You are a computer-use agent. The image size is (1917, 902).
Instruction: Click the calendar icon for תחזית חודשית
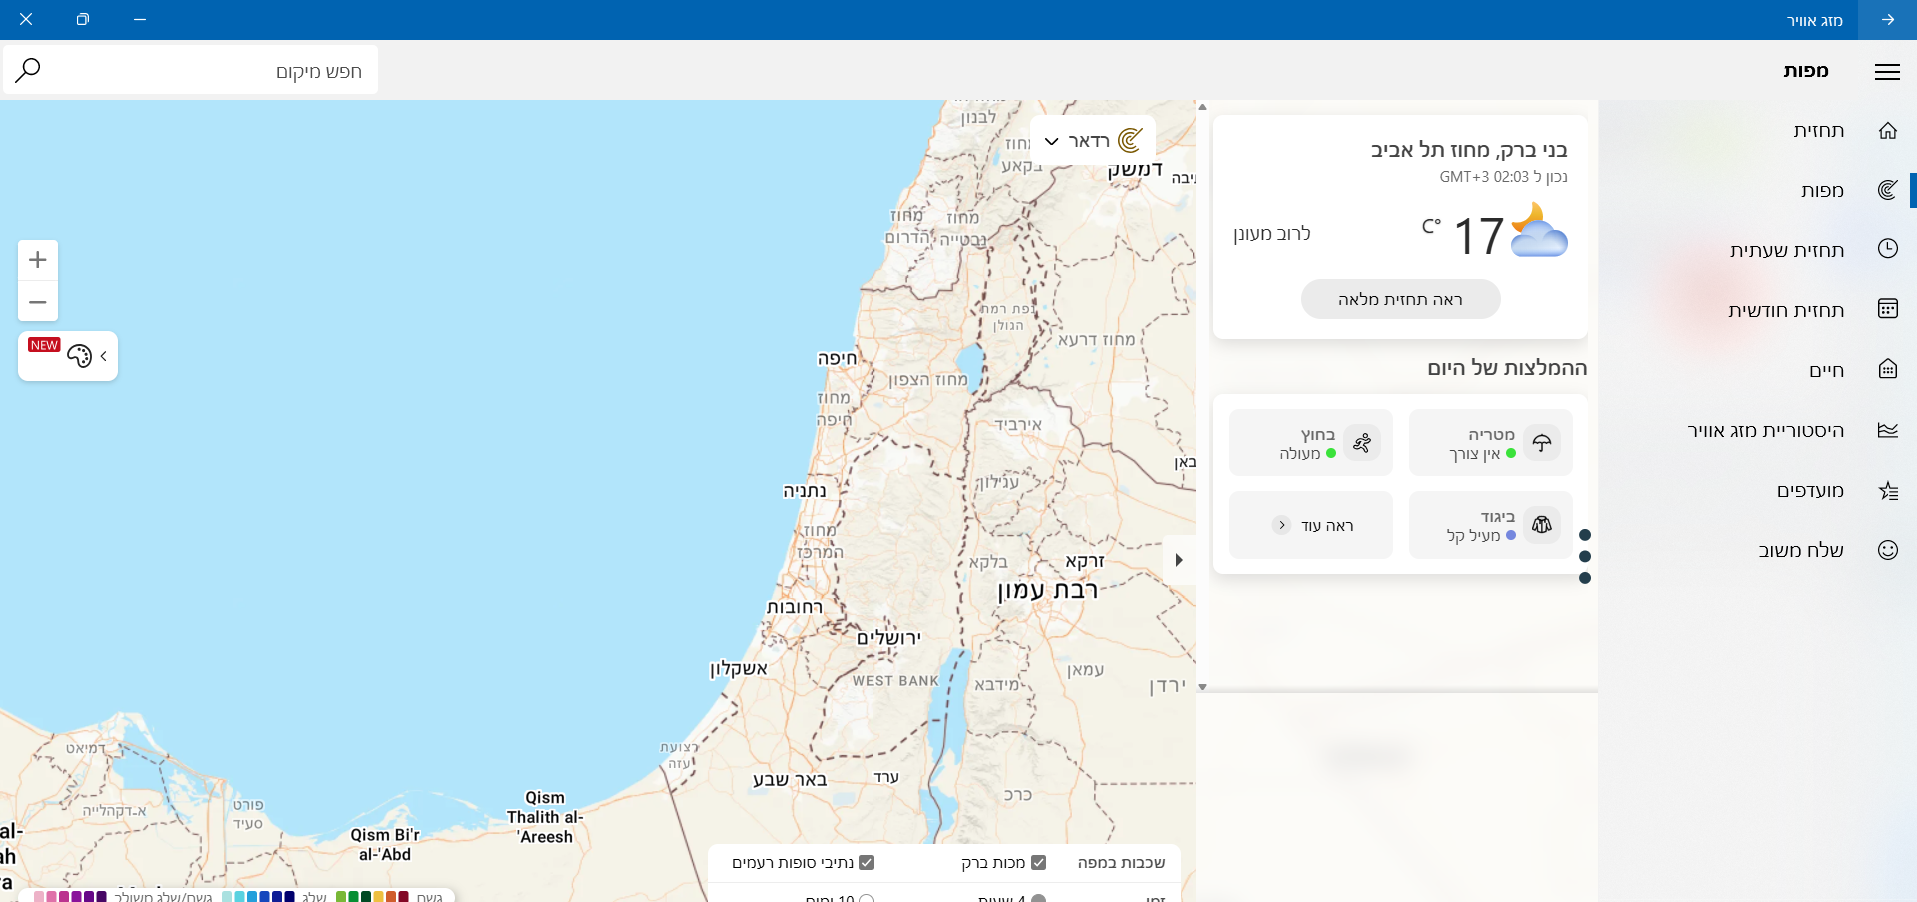1887,309
